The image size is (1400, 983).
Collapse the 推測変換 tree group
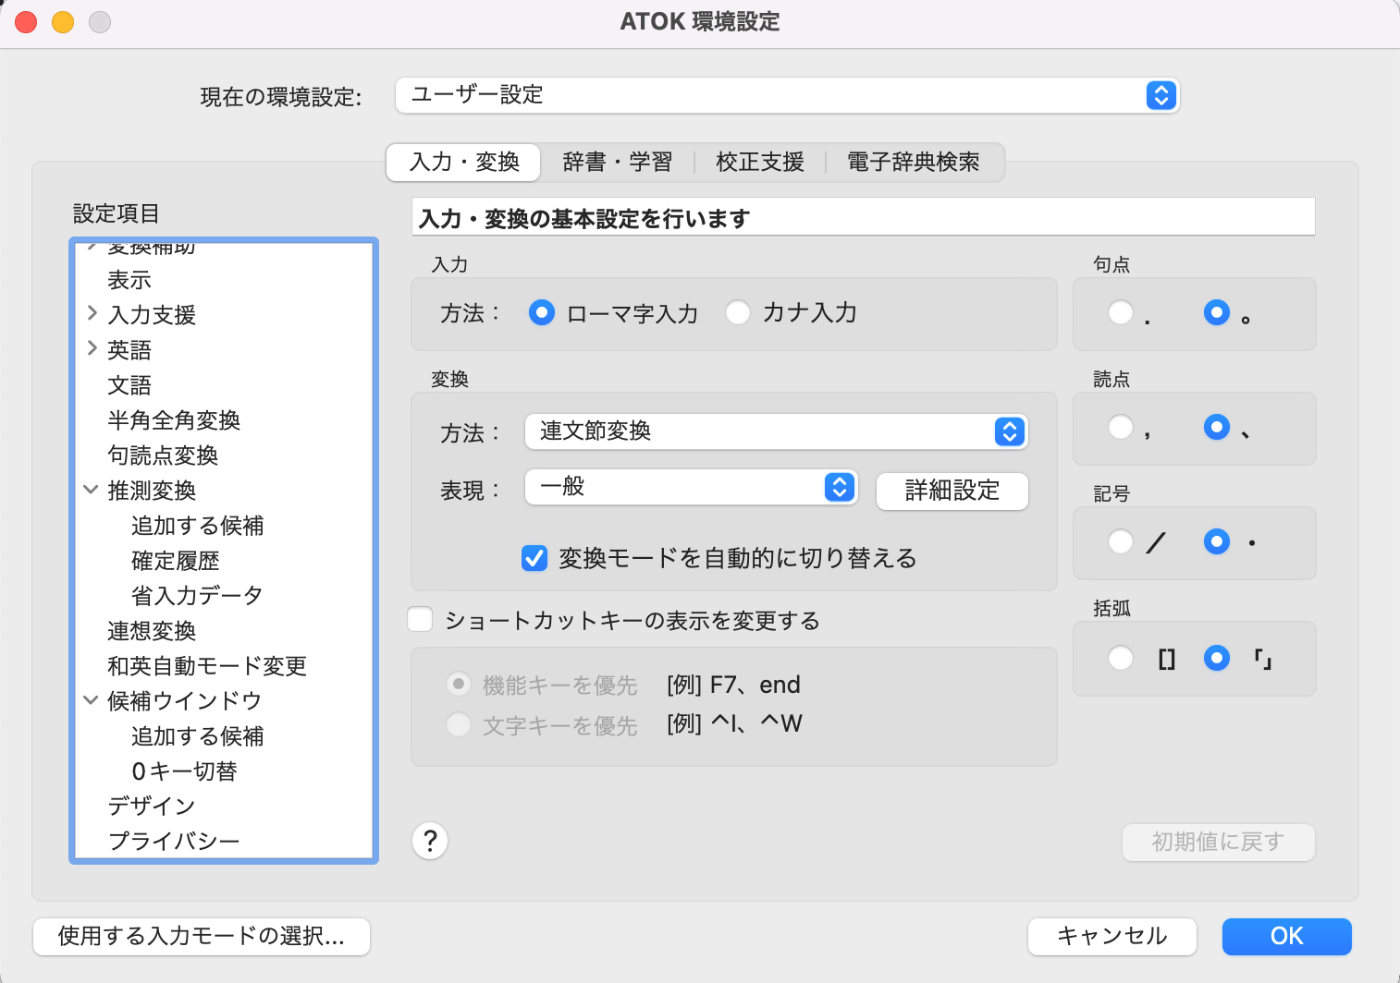click(91, 490)
